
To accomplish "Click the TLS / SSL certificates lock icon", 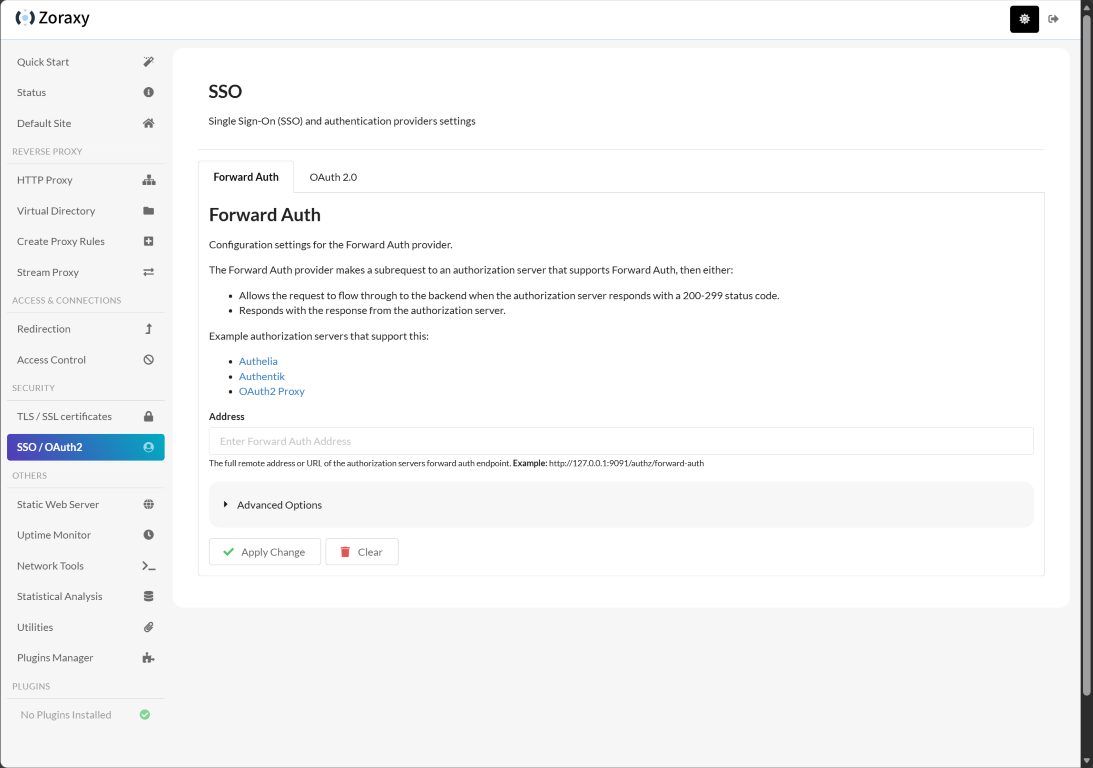I will coord(148,416).
